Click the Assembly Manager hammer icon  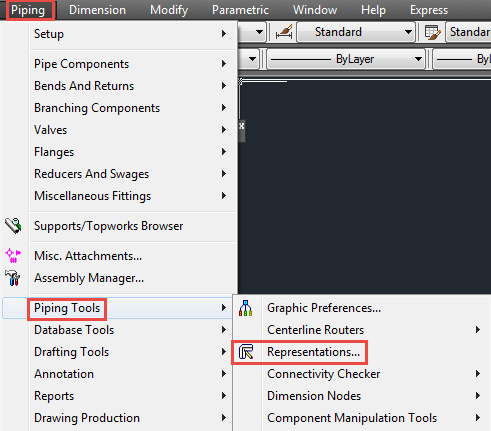[13, 278]
